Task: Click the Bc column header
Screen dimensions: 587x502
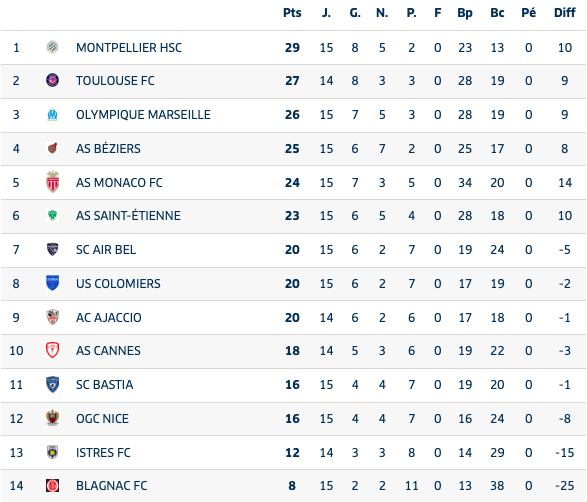Action: tap(497, 13)
